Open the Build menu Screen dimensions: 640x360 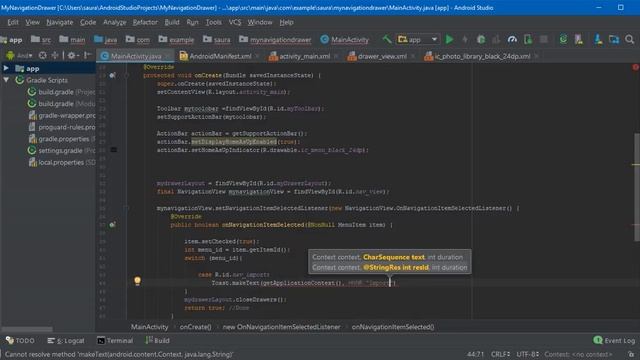(x=172, y=22)
